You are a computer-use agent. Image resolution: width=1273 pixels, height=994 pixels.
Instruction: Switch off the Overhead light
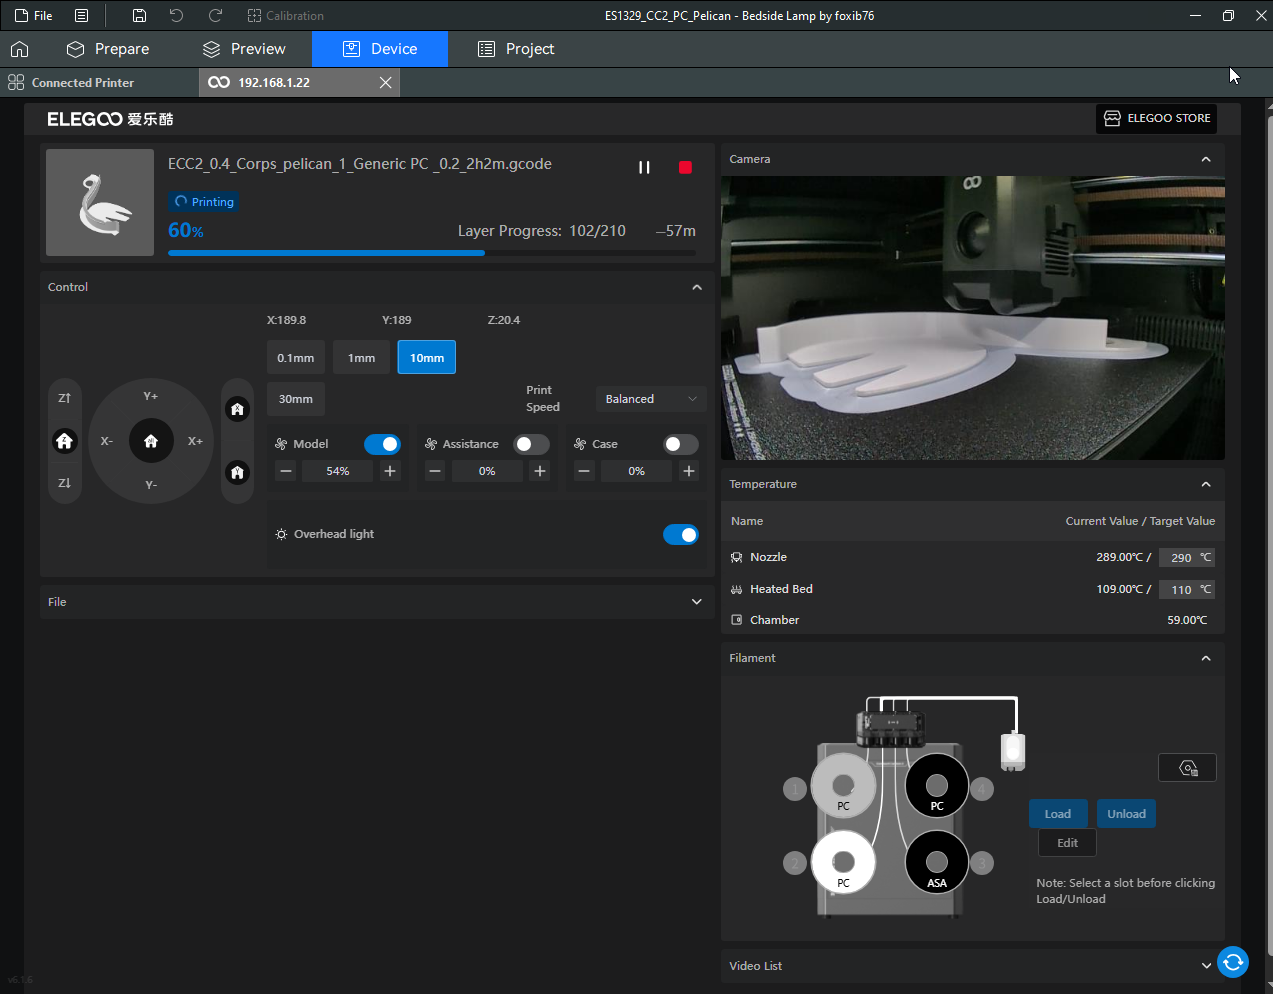pyautogui.click(x=681, y=535)
